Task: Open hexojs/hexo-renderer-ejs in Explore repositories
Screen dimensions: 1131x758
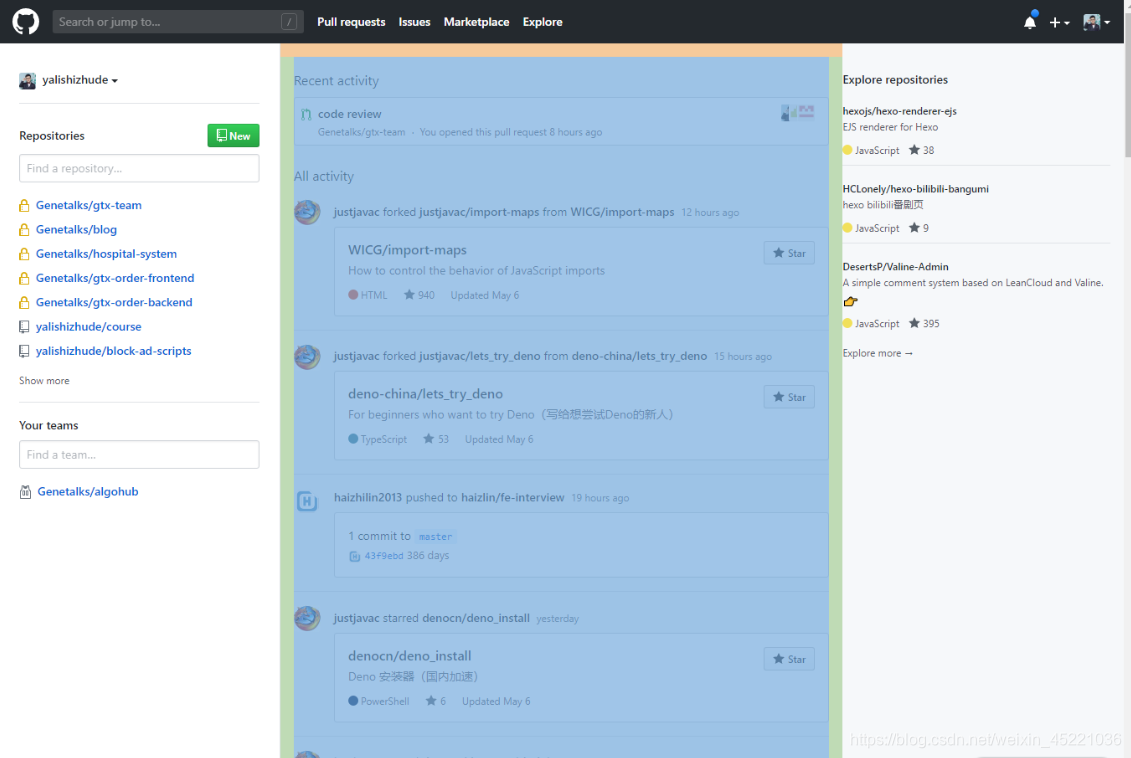Action: [x=899, y=111]
